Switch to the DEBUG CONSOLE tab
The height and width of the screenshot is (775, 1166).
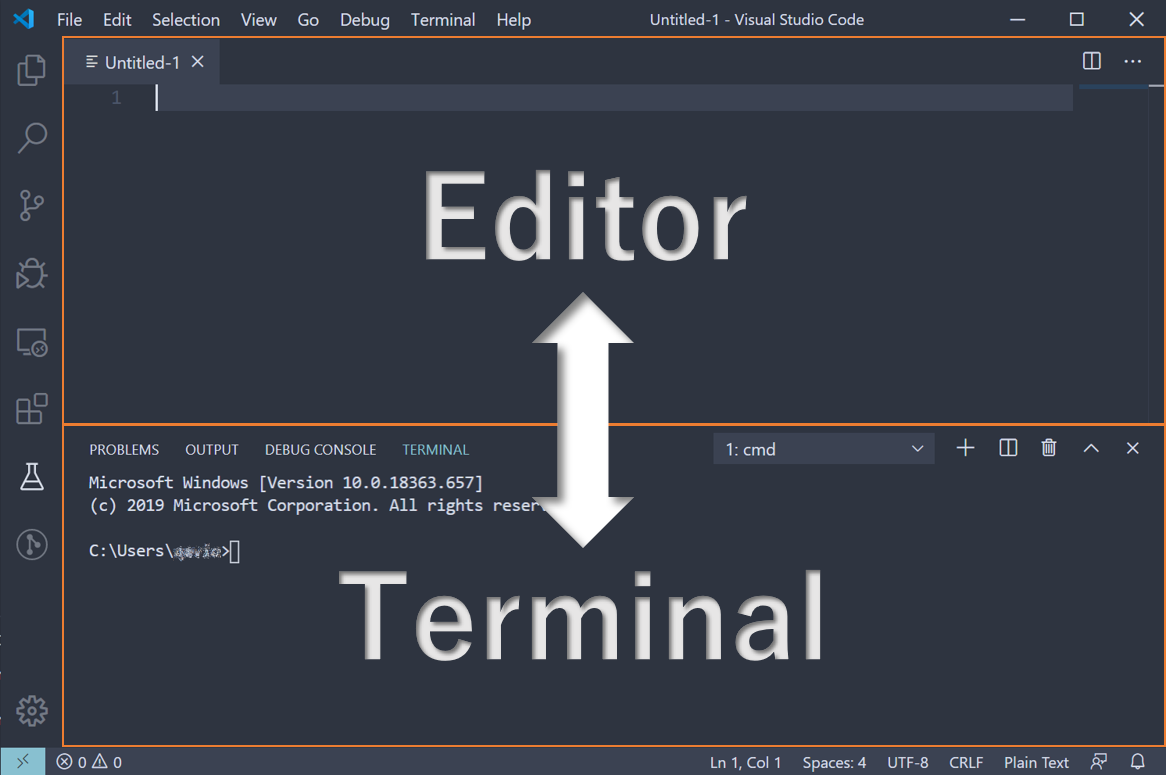[x=321, y=450]
